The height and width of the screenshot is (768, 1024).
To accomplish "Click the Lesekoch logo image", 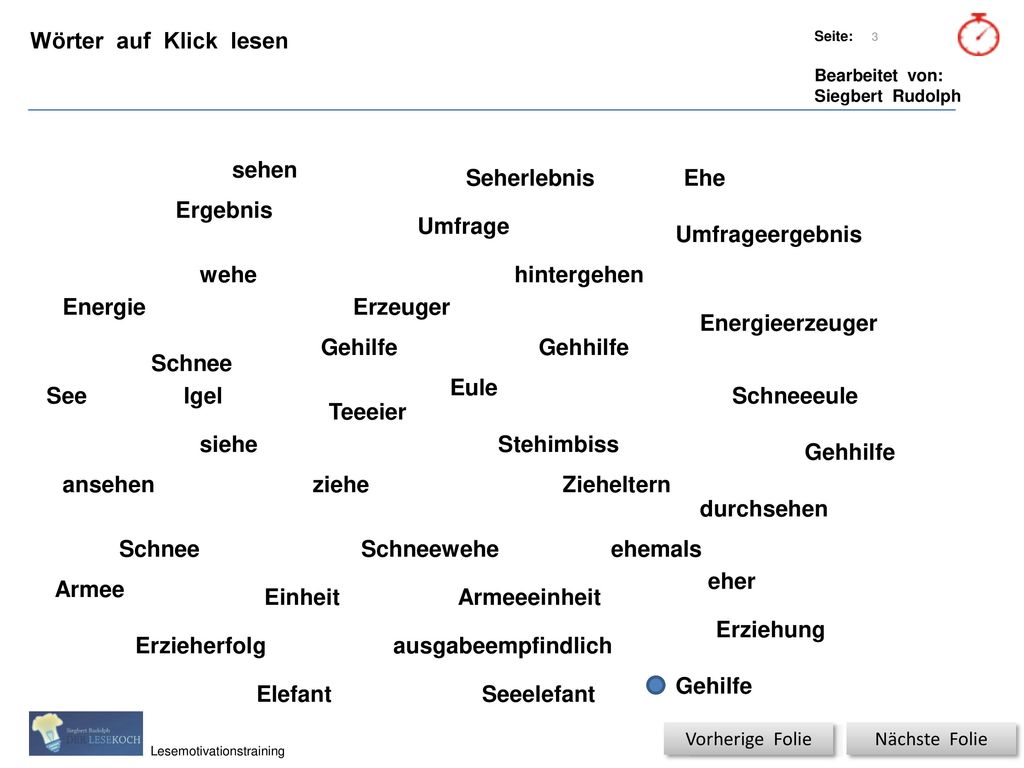I will (86, 733).
